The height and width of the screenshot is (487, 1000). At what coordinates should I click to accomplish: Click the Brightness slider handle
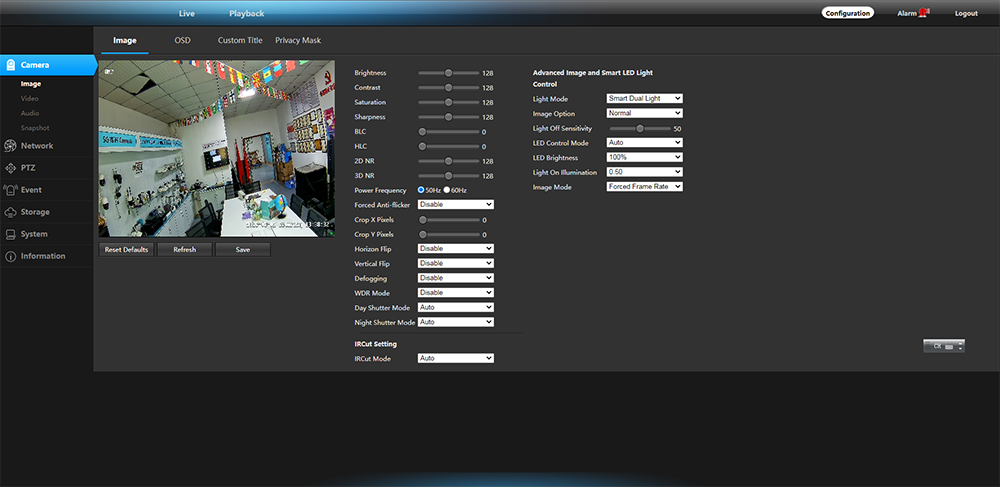[449, 73]
